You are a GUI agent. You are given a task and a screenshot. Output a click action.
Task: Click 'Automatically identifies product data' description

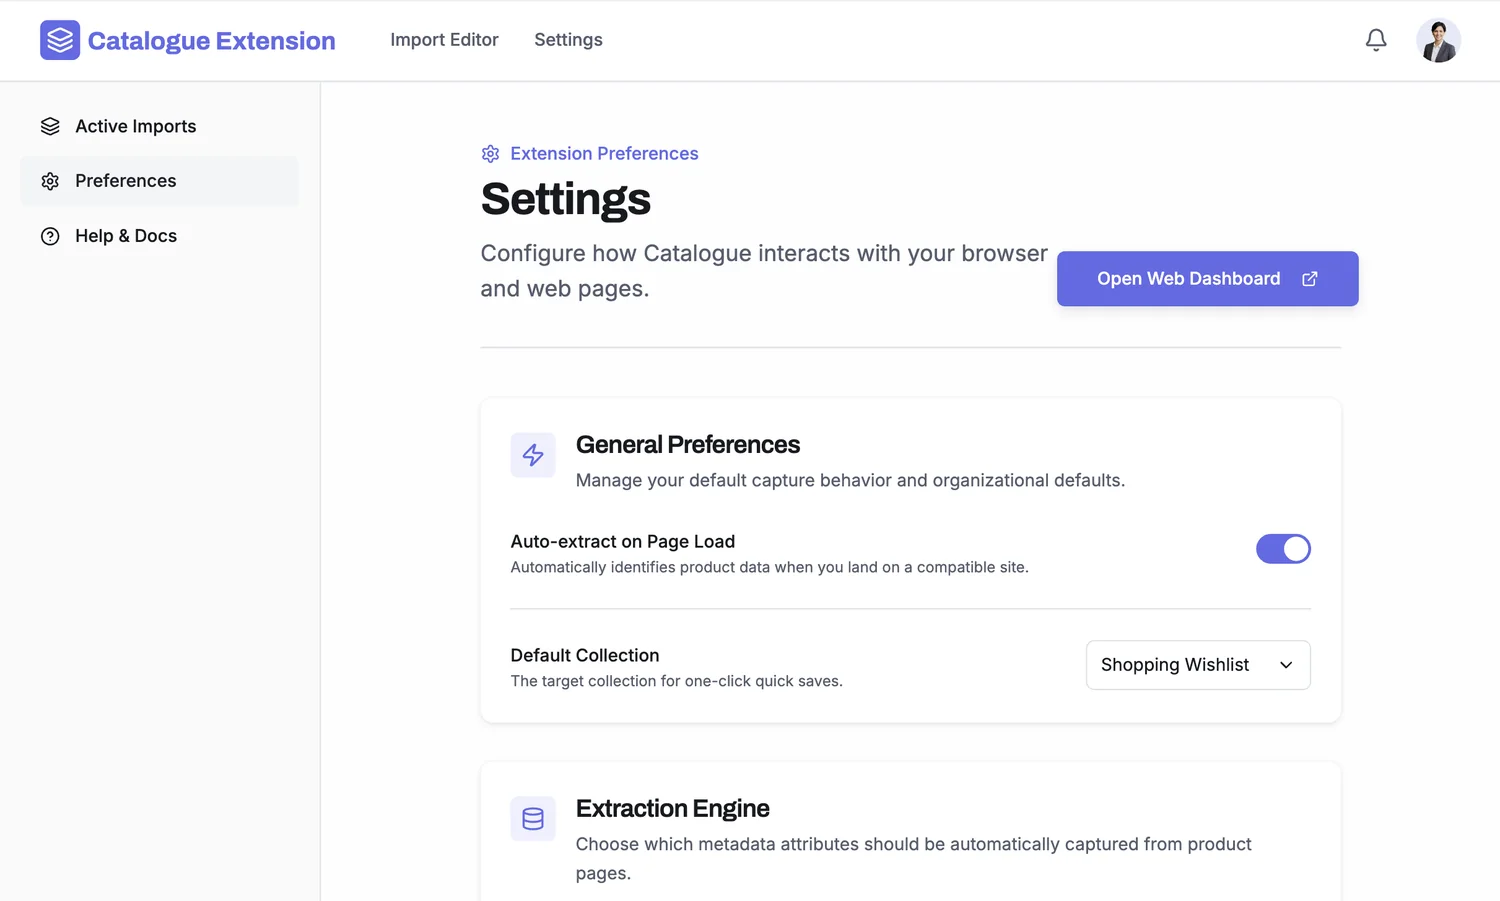(769, 567)
